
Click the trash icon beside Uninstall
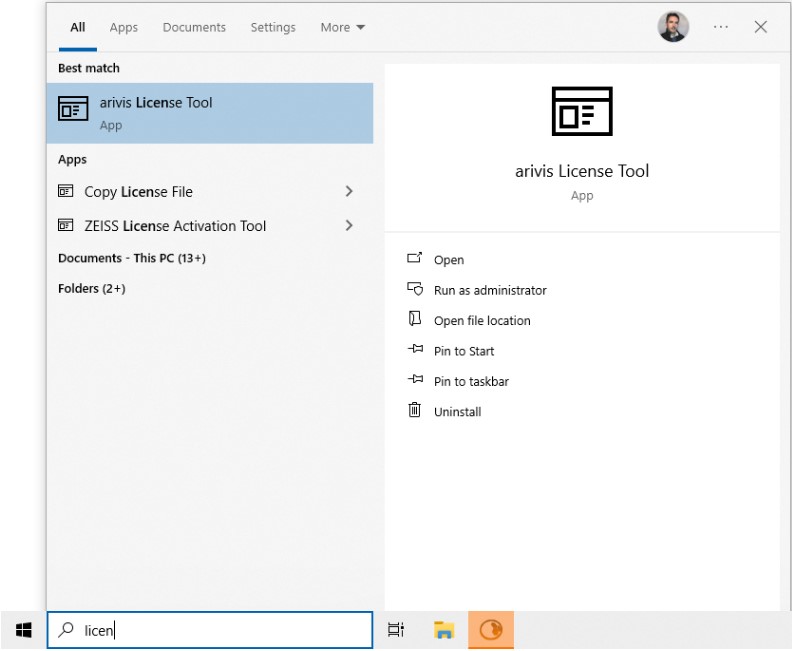[x=415, y=411]
